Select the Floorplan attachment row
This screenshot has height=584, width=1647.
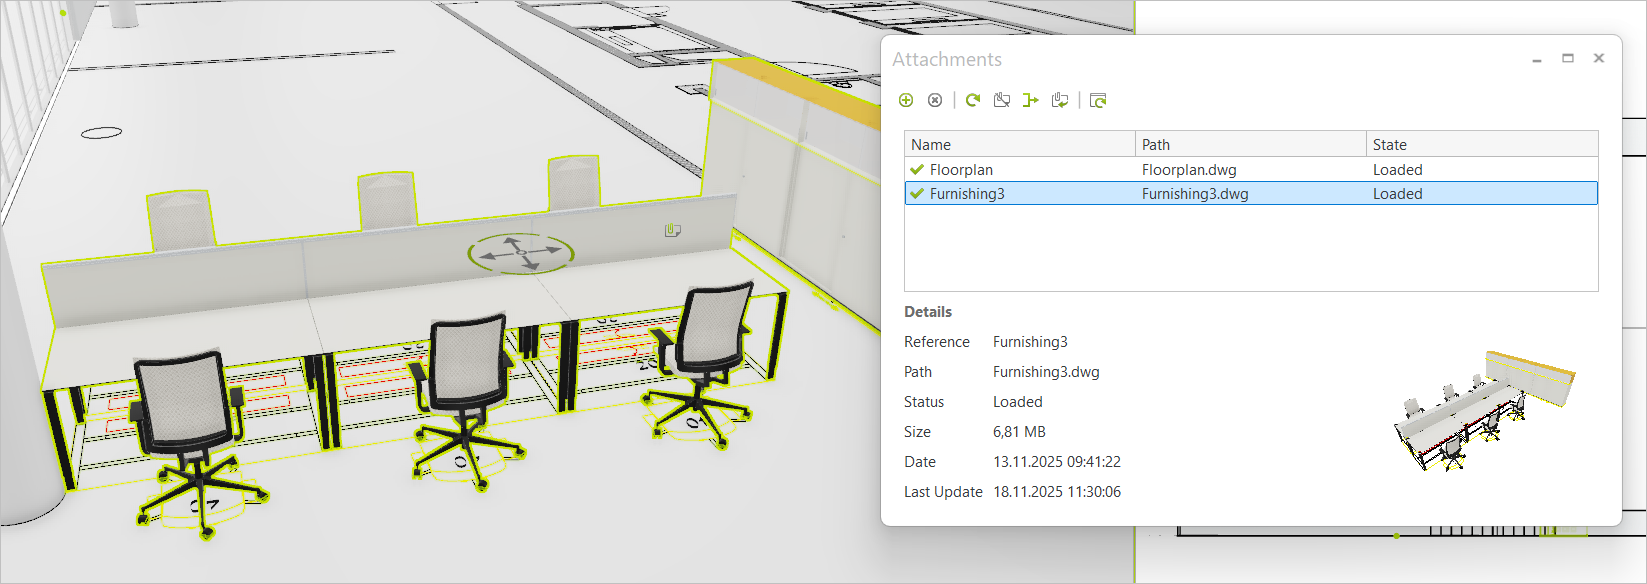pyautogui.click(x=1251, y=169)
